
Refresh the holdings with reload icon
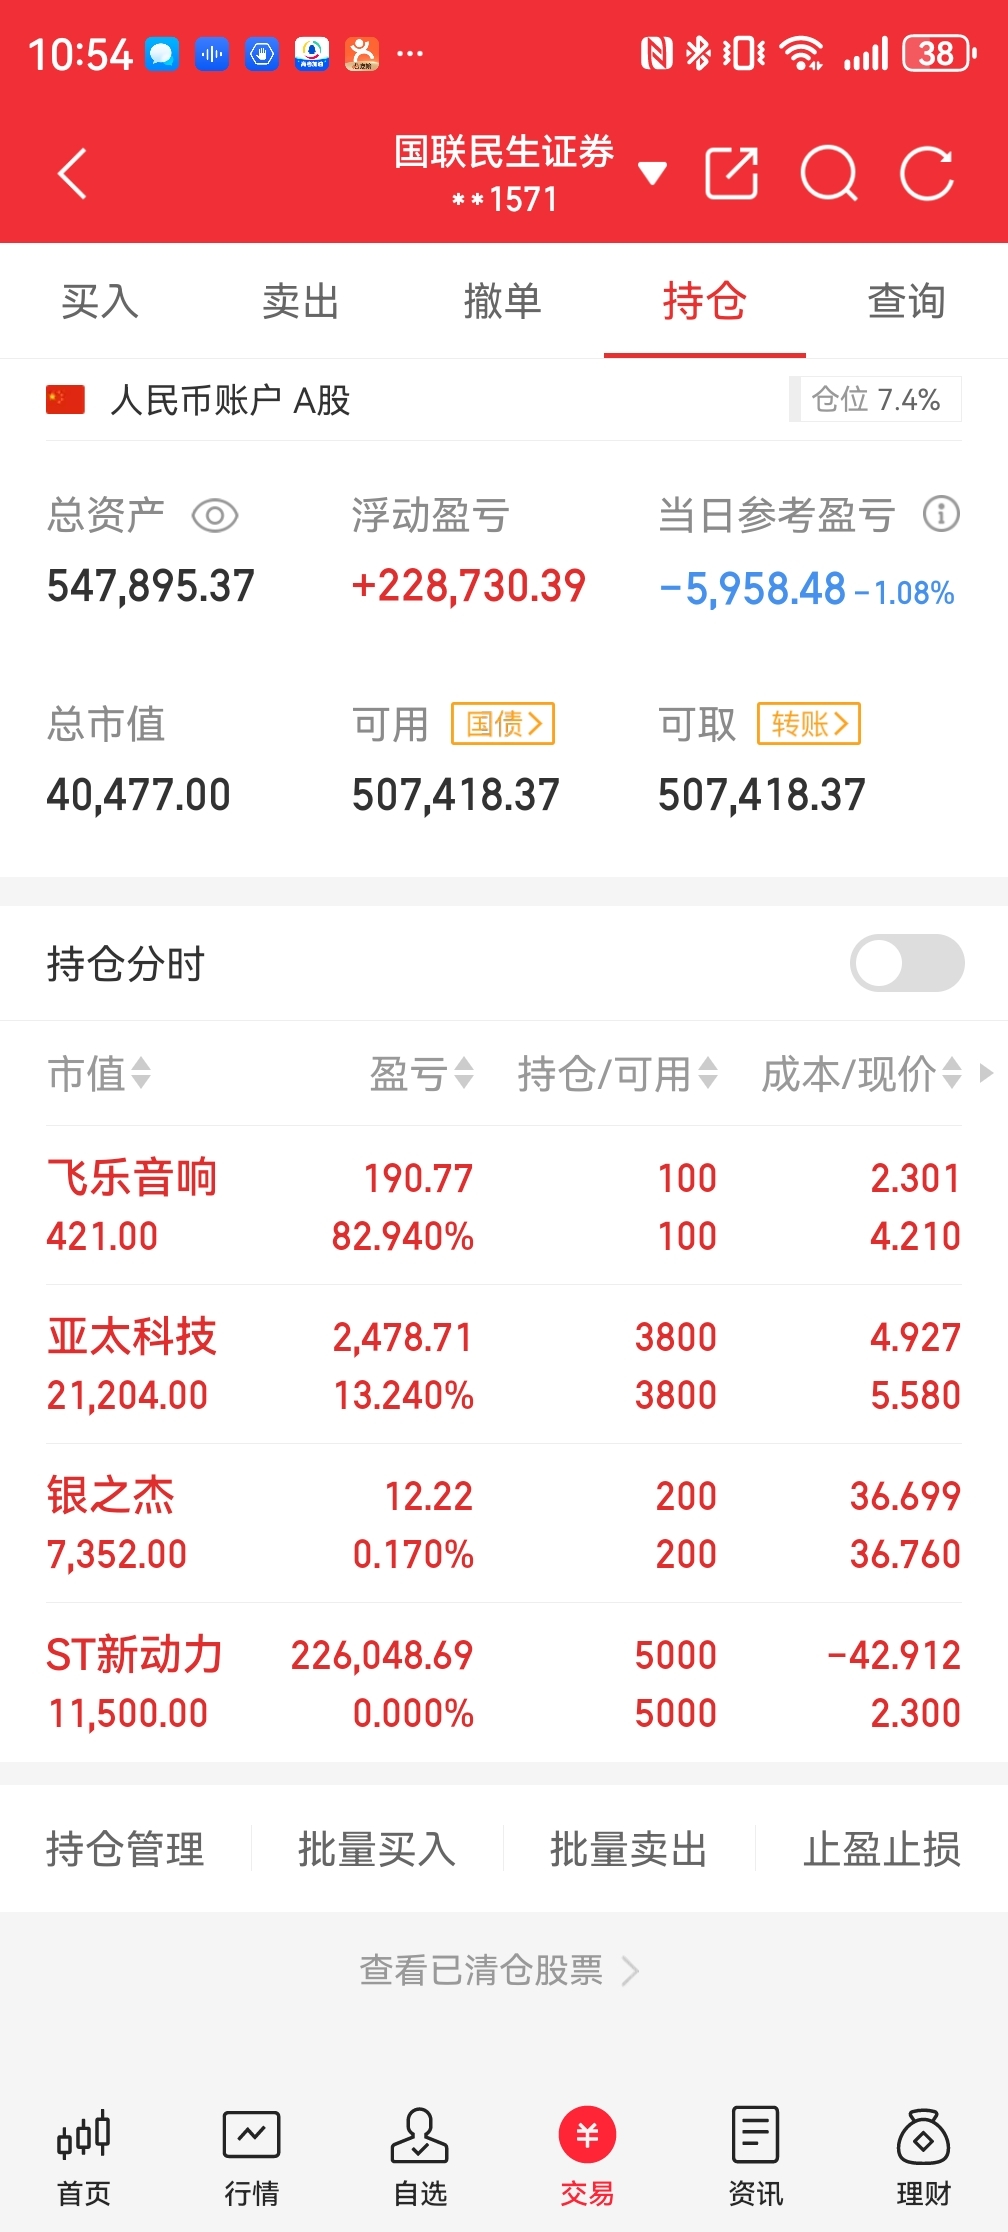[x=927, y=174]
